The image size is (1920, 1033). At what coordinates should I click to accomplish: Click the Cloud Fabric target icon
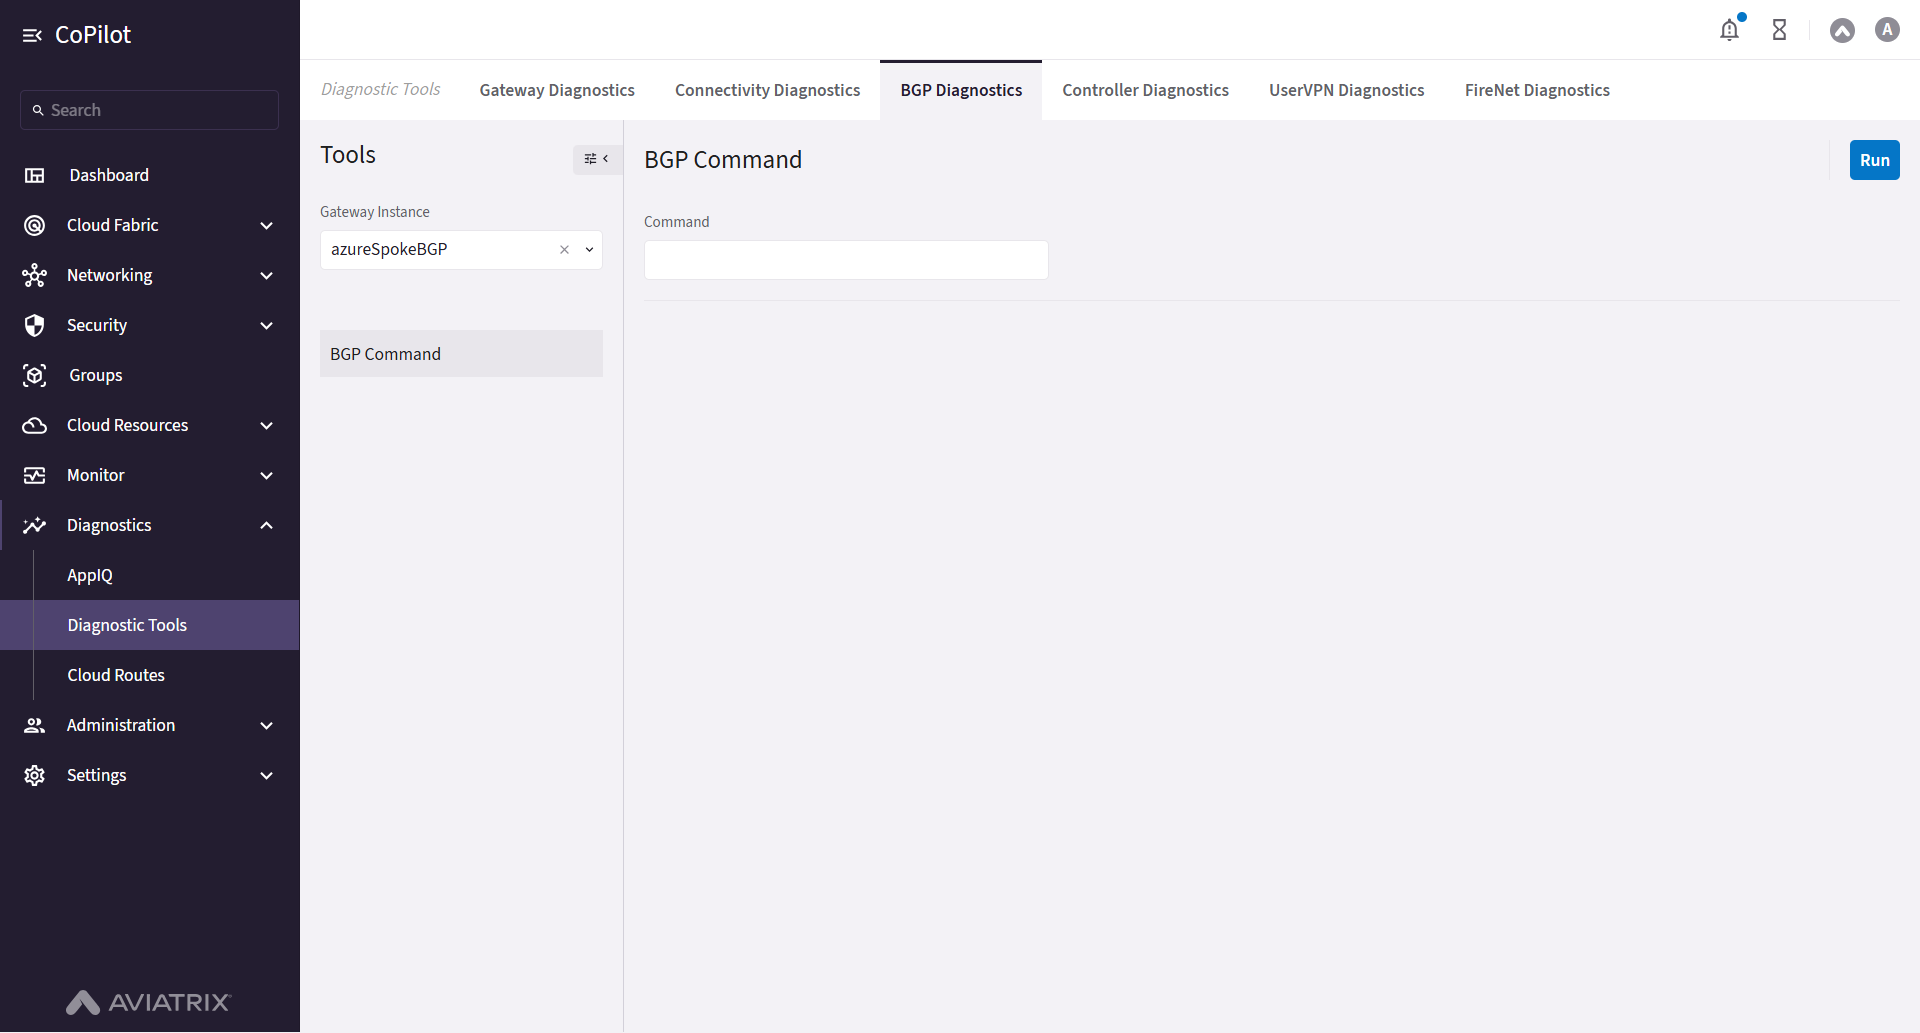point(35,225)
